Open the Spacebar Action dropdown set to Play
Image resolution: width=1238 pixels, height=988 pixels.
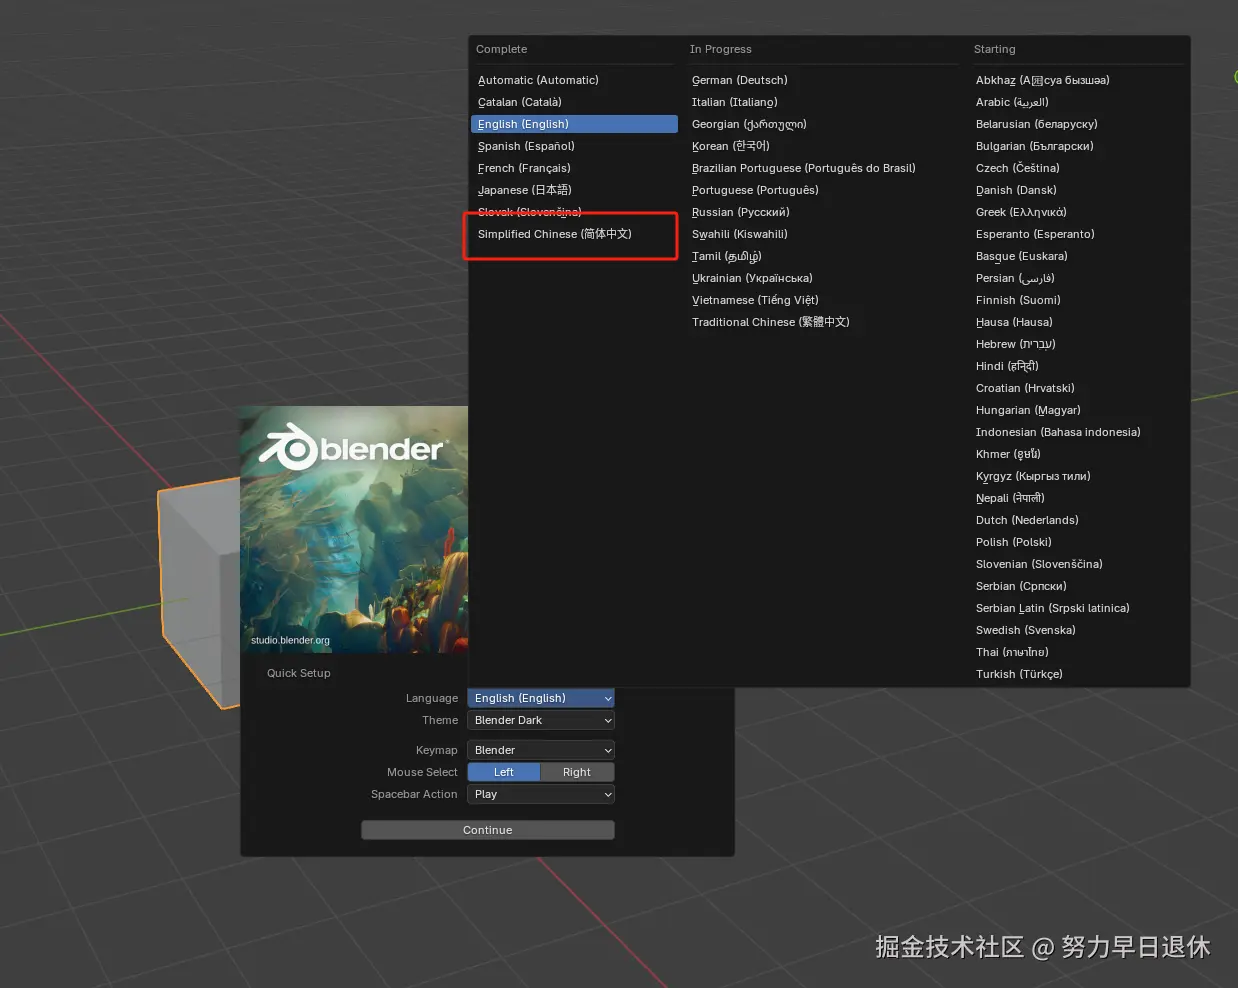click(541, 794)
